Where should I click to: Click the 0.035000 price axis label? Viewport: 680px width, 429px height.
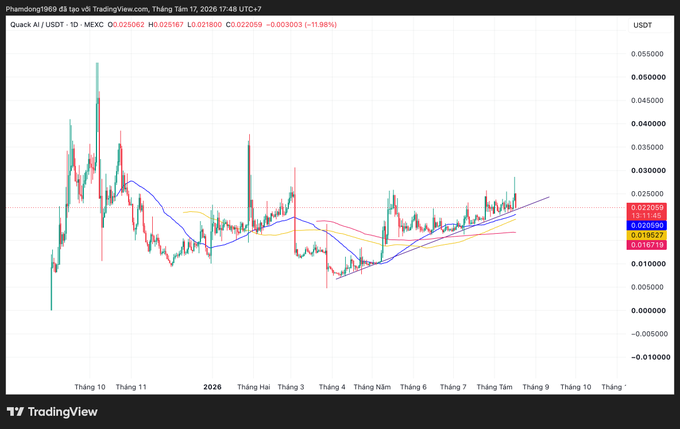pos(647,147)
